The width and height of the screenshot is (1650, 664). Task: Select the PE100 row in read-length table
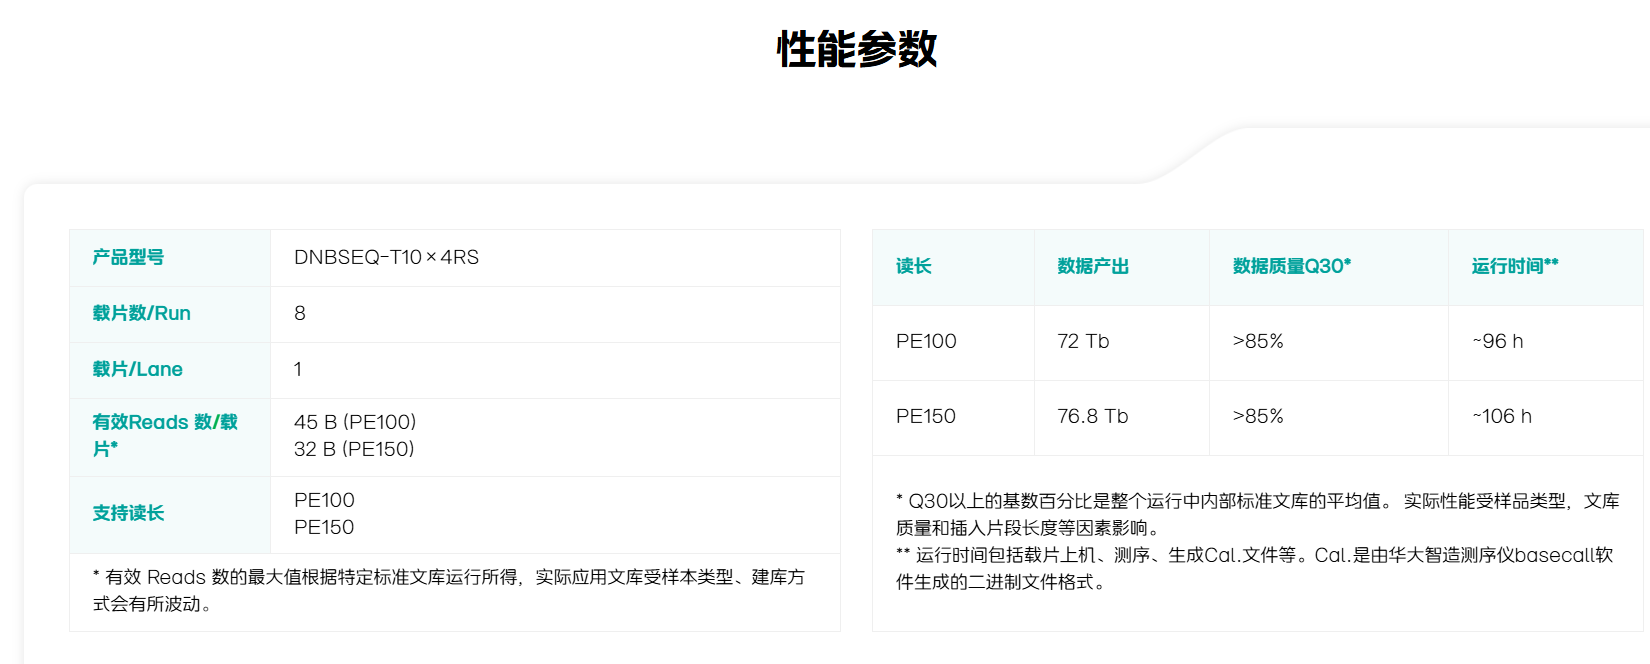pos(926,342)
